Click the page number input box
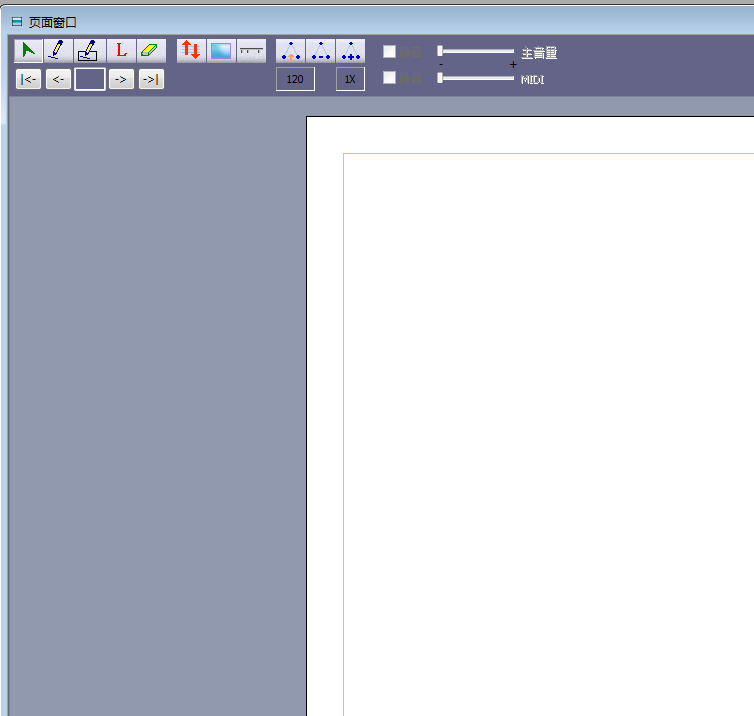 (90, 79)
